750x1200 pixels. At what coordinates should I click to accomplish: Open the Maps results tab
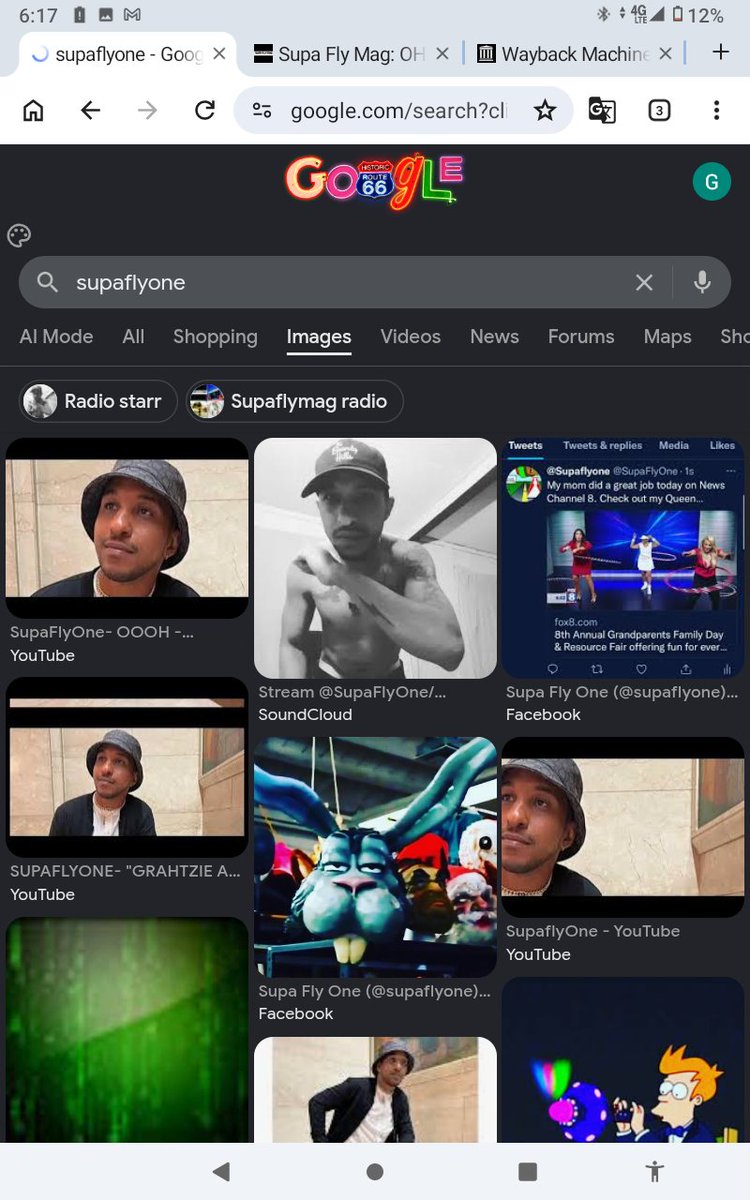667,337
